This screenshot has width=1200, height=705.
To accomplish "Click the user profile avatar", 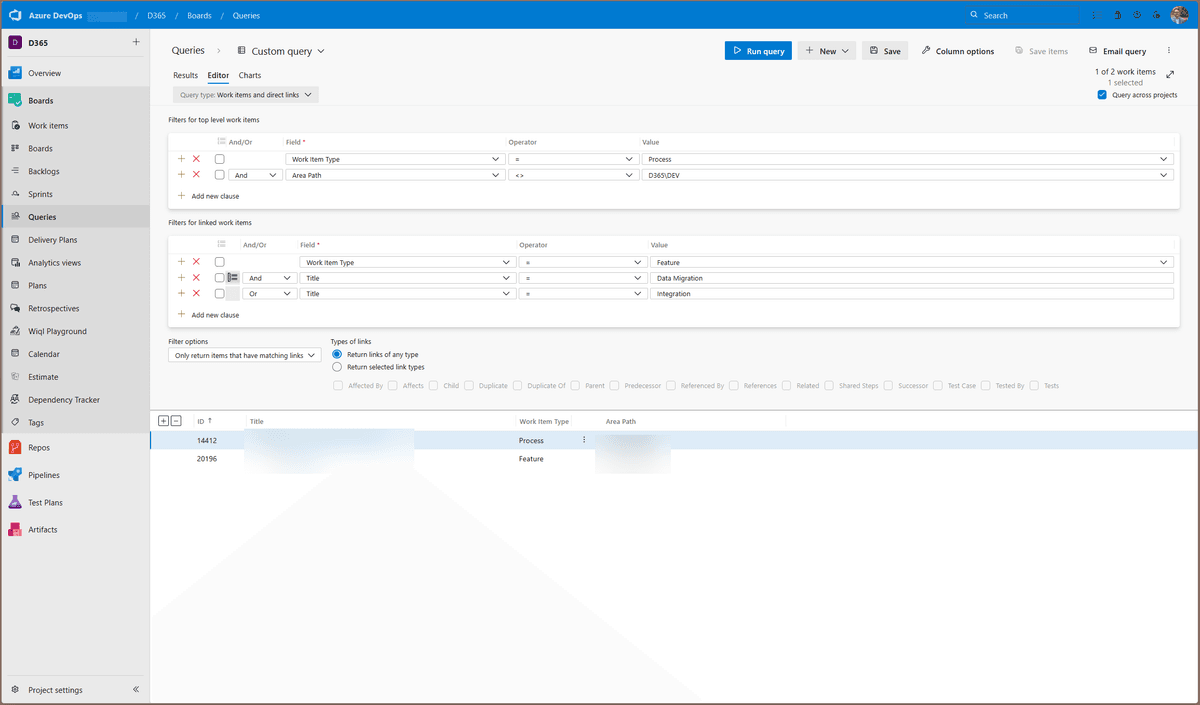I will (1181, 15).
